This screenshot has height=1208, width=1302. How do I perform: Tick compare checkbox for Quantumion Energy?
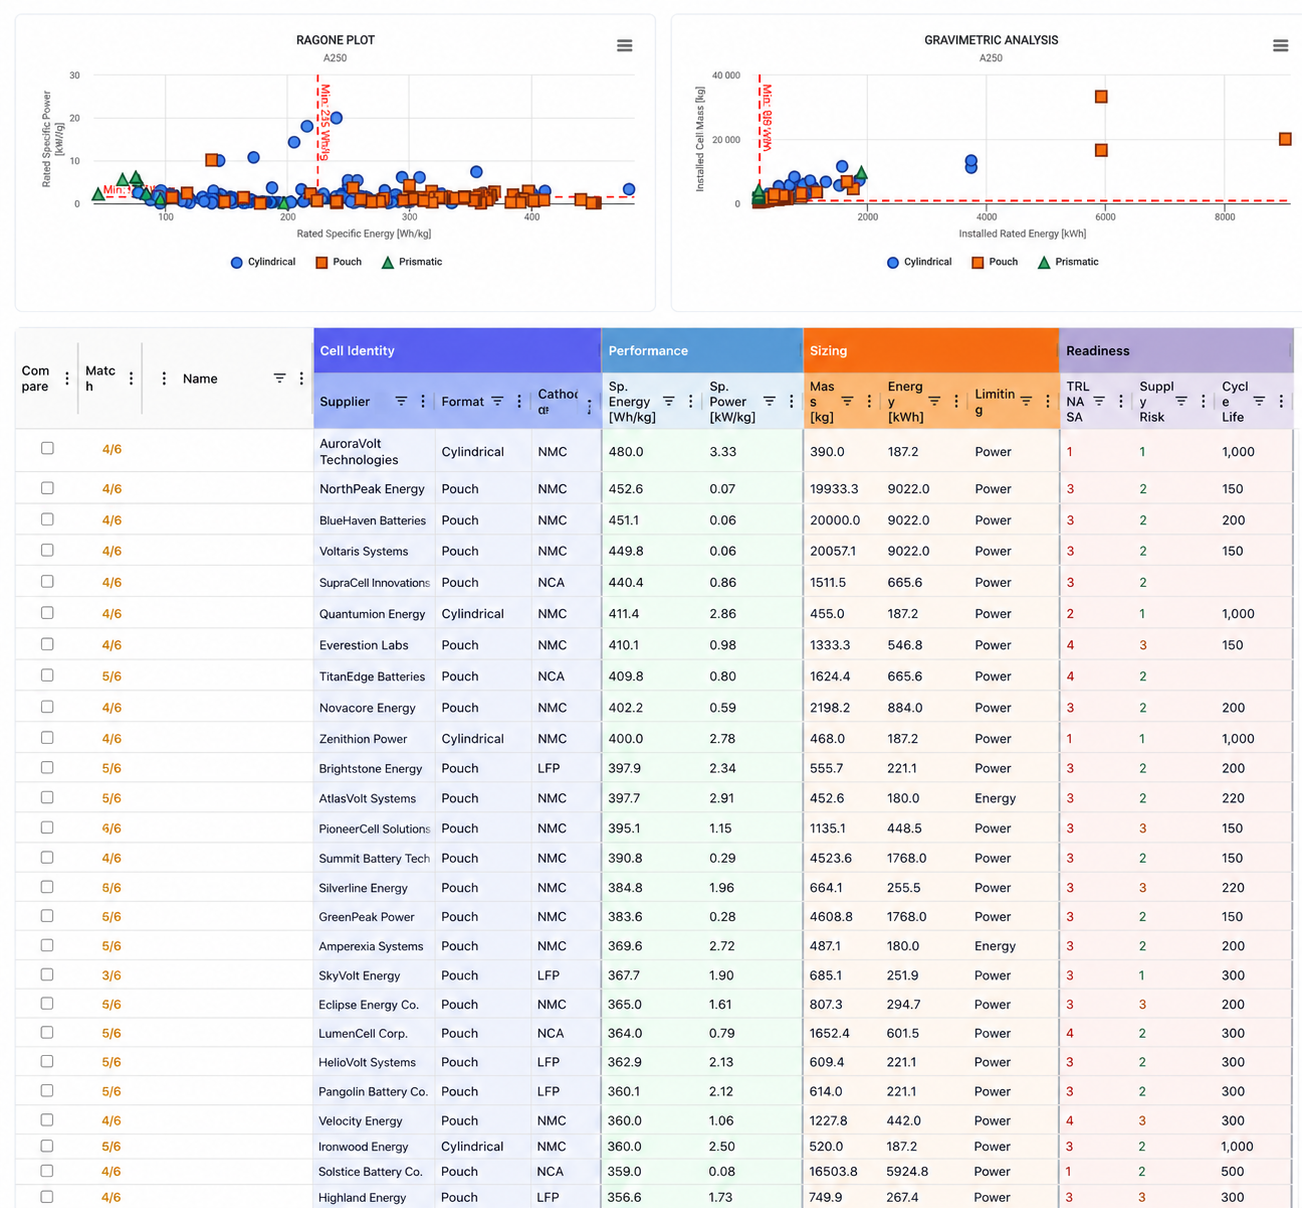(47, 613)
